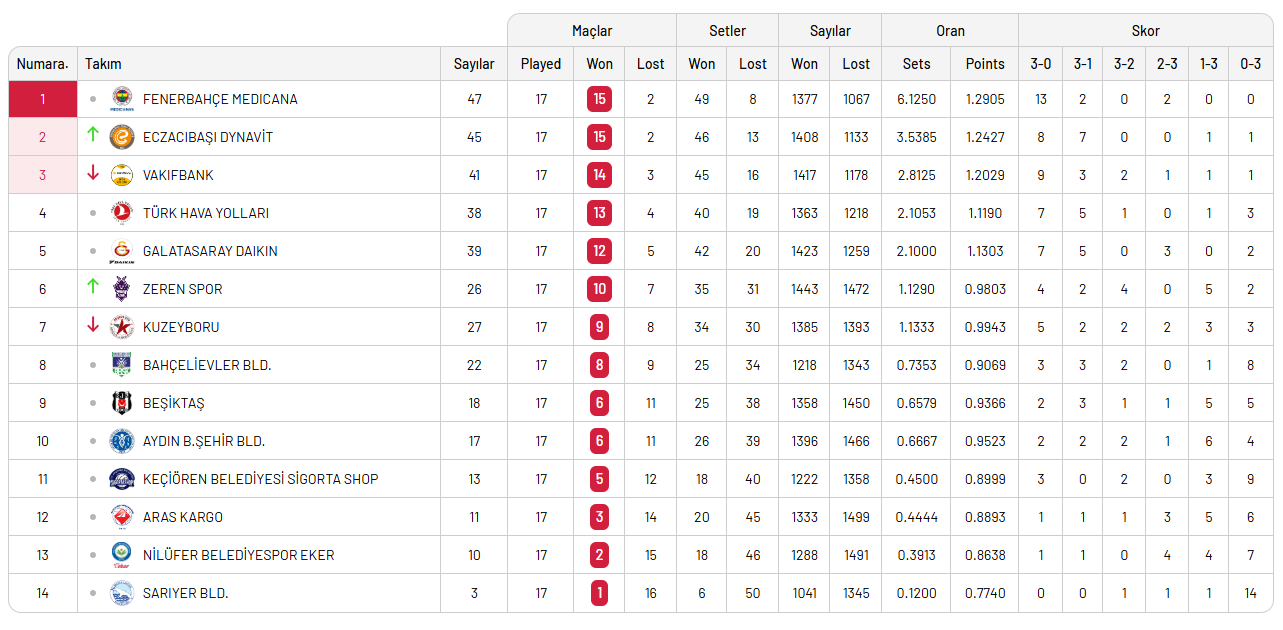Viewport: 1283px width, 630px height.
Task: Click the Beşiktaş team logo
Action: click(122, 403)
